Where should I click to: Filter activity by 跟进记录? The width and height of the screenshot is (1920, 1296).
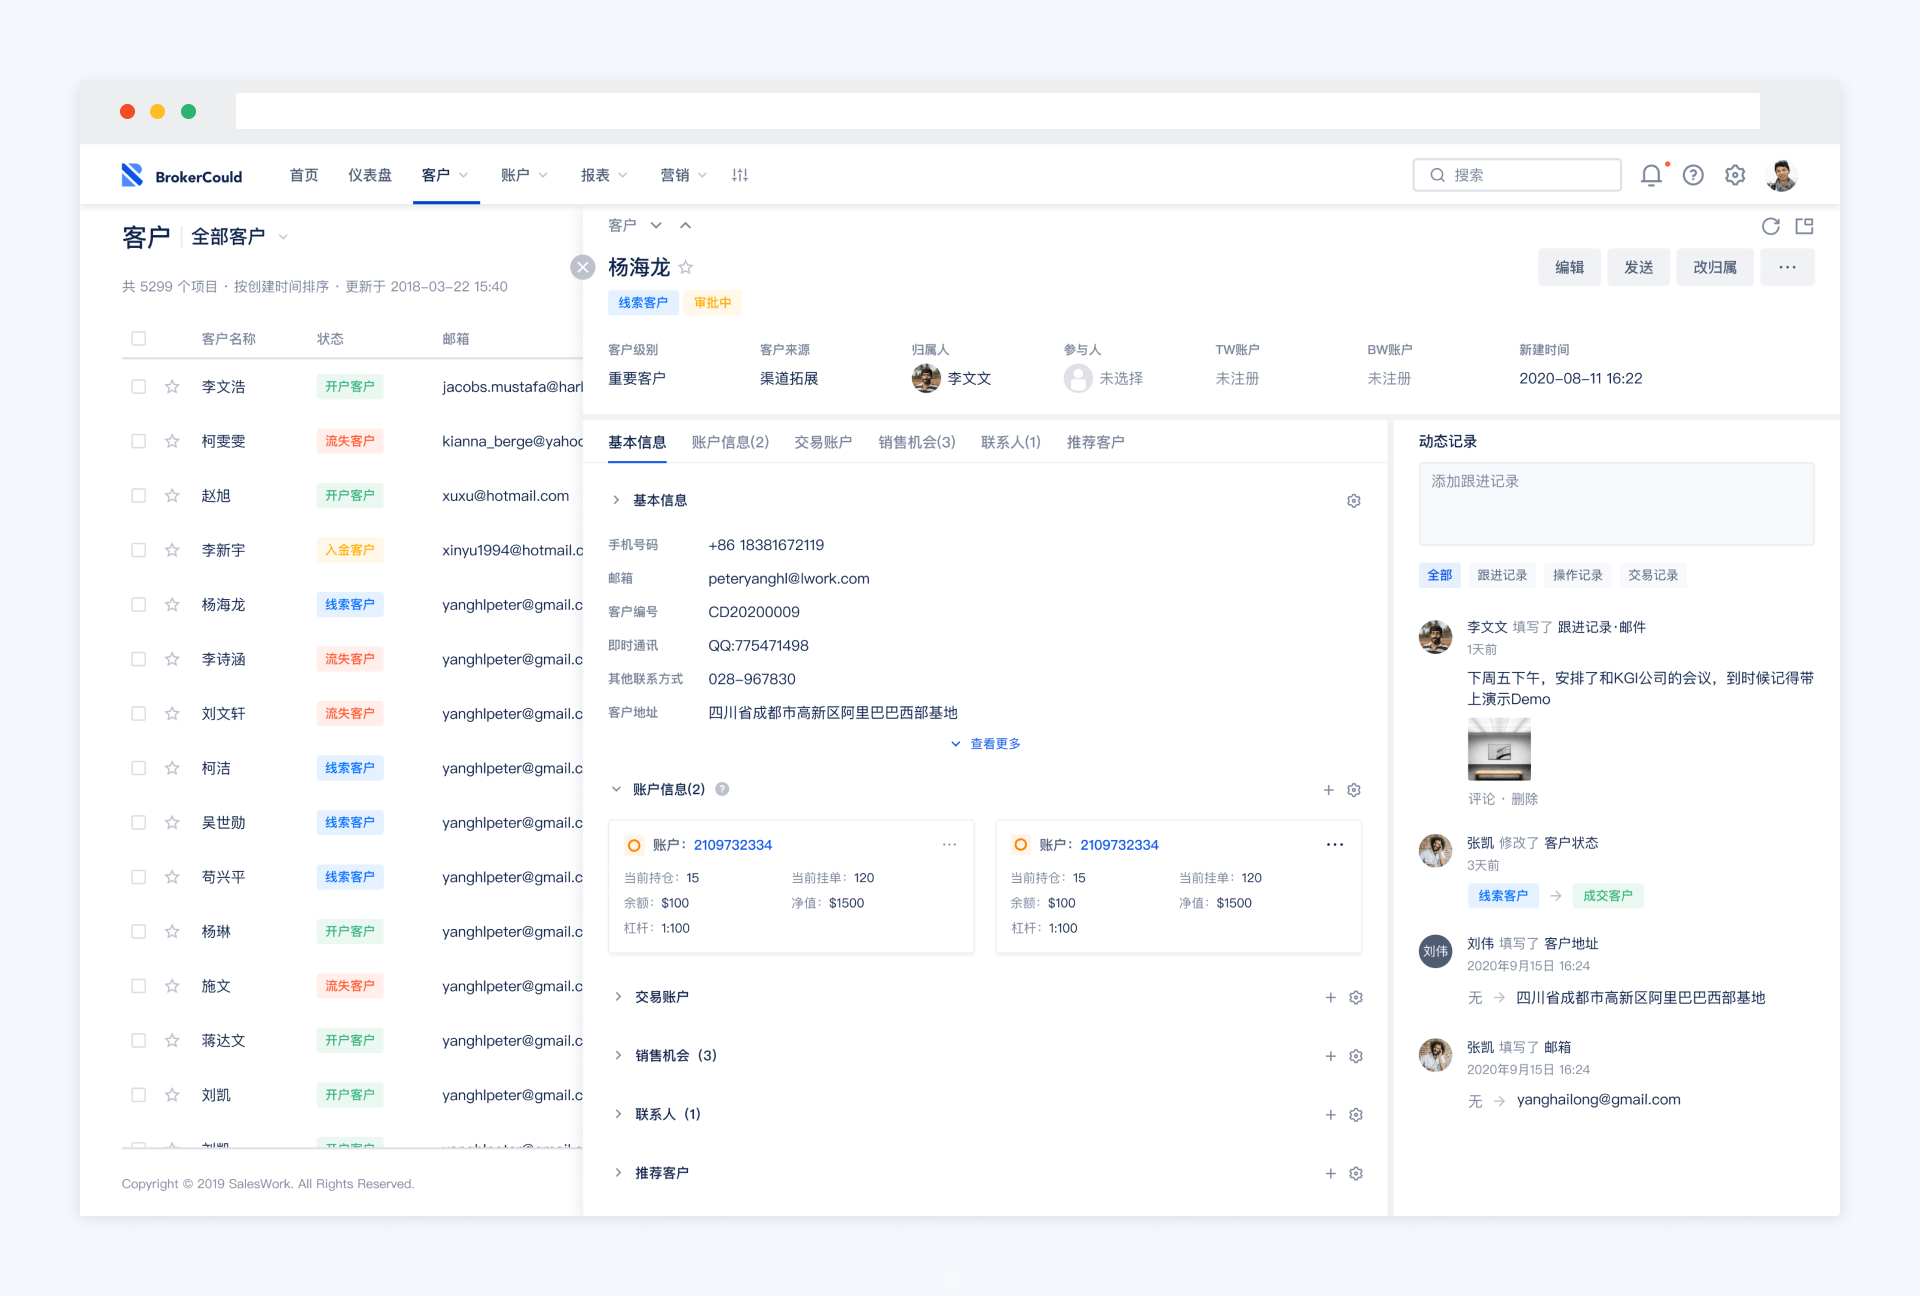click(x=1502, y=575)
